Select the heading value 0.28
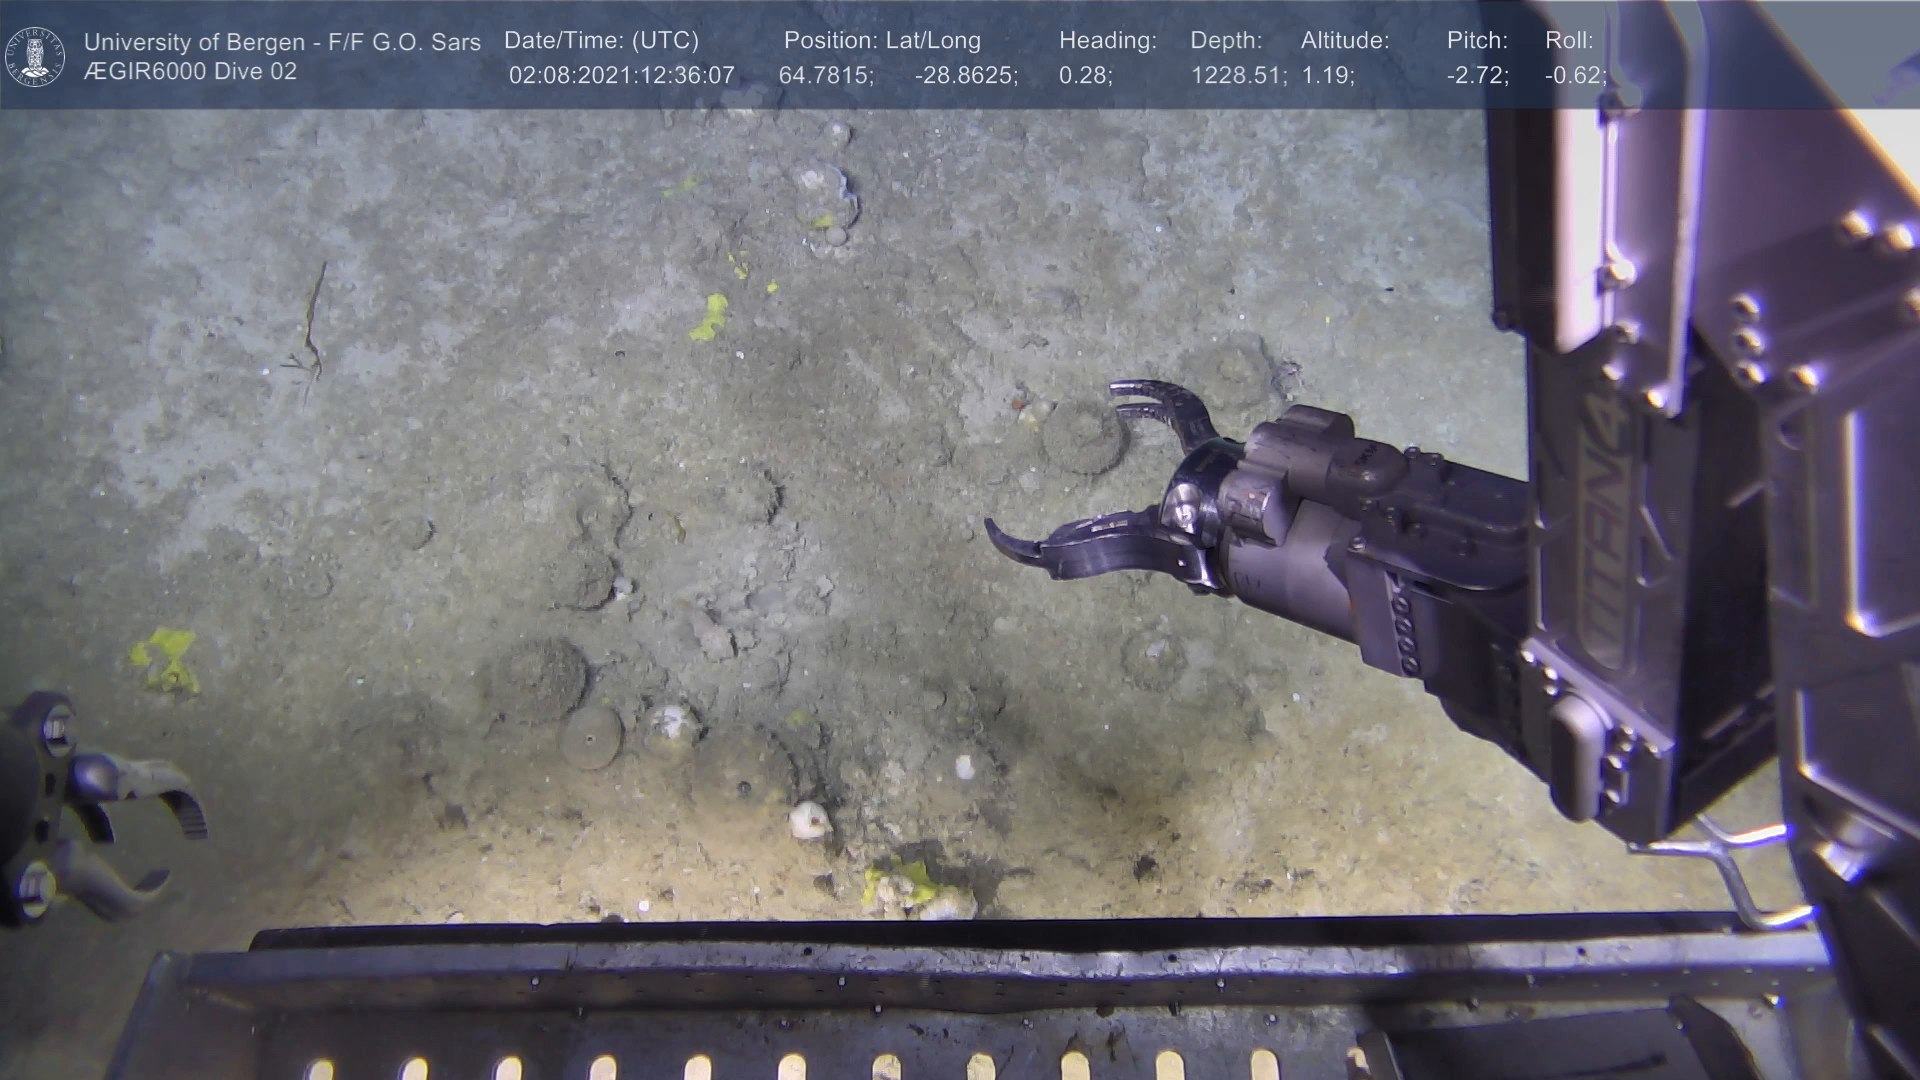The width and height of the screenshot is (1920, 1080). [1085, 76]
